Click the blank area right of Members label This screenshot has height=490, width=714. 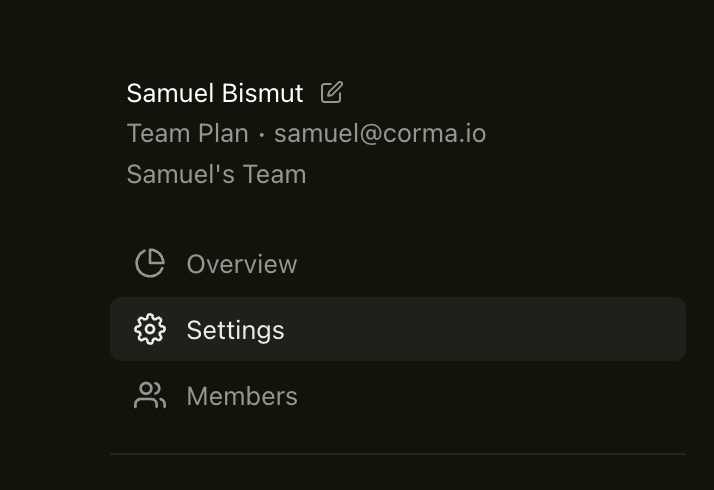500,396
